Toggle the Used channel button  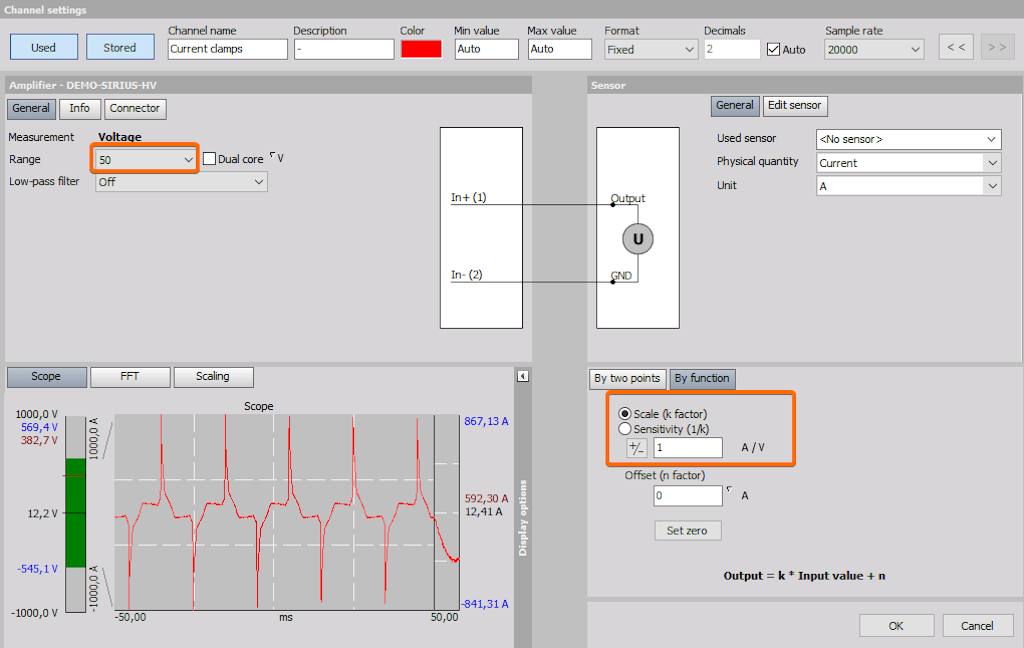[x=44, y=47]
